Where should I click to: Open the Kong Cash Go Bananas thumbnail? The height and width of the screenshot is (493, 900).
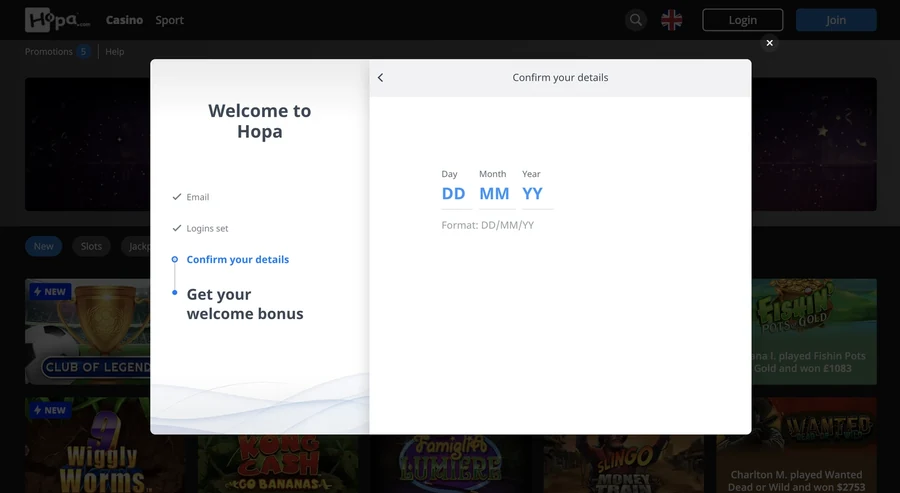coord(278,464)
